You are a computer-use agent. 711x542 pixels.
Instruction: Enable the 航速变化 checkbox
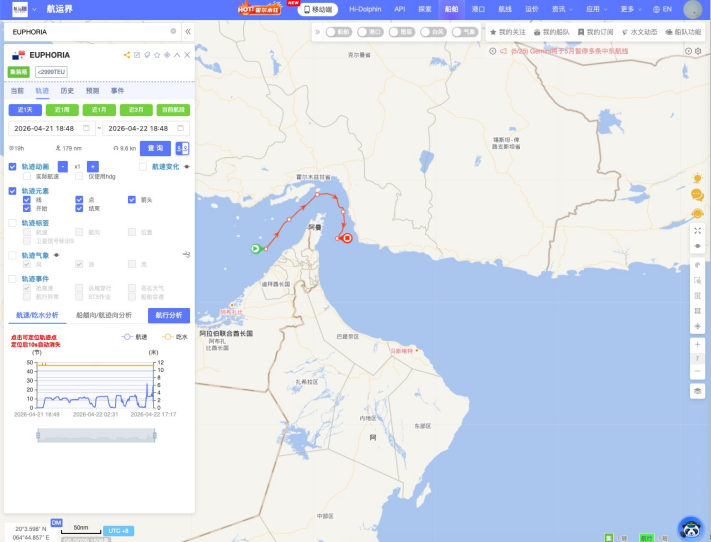(x=143, y=166)
